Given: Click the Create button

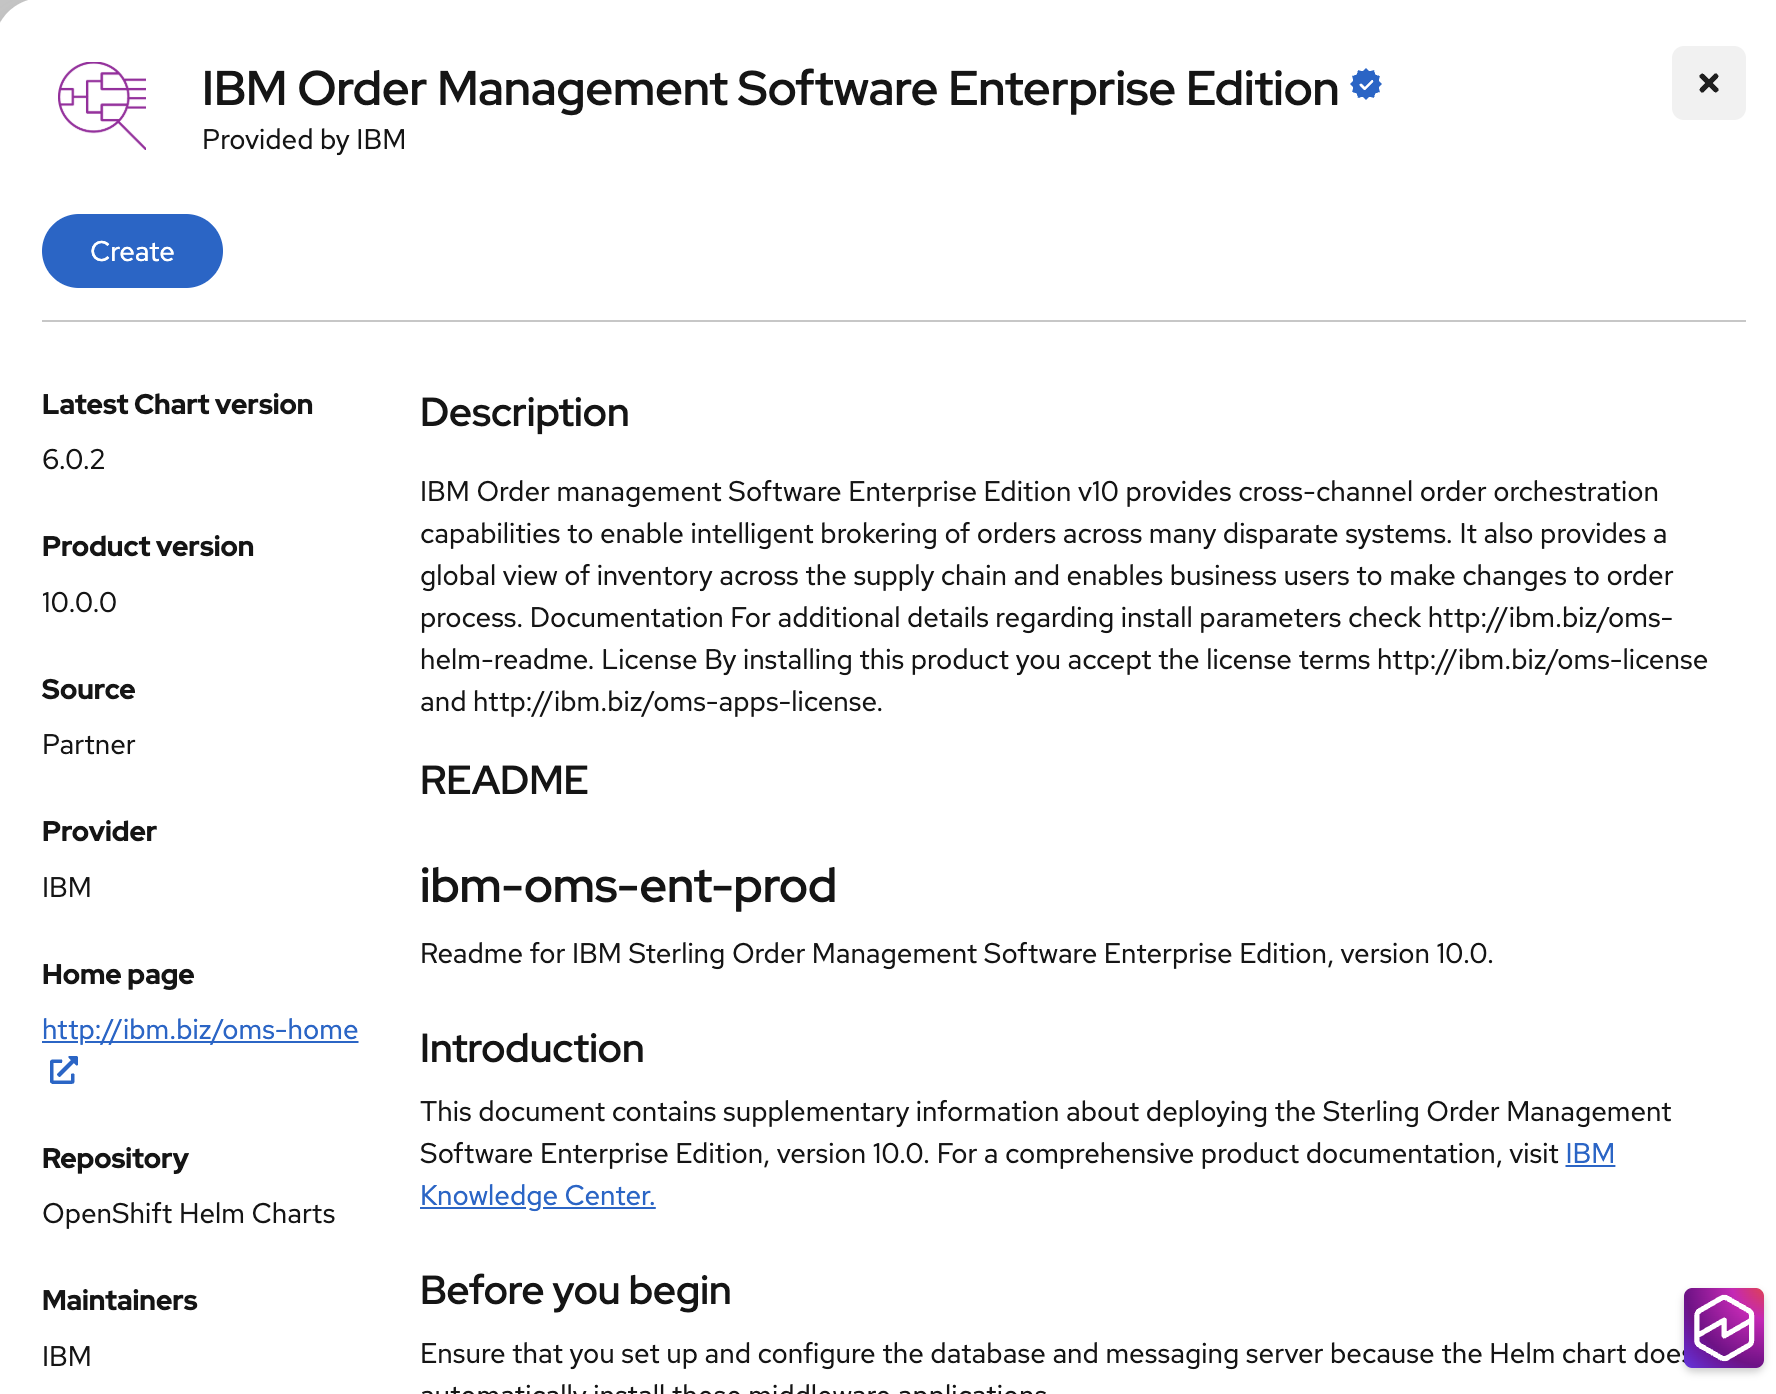Looking at the screenshot, I should click(x=132, y=251).
